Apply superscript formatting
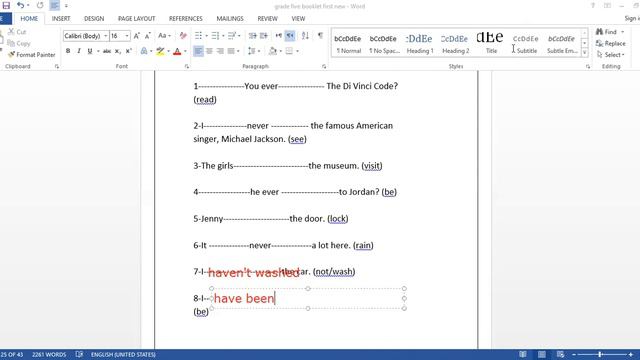 coord(129,51)
